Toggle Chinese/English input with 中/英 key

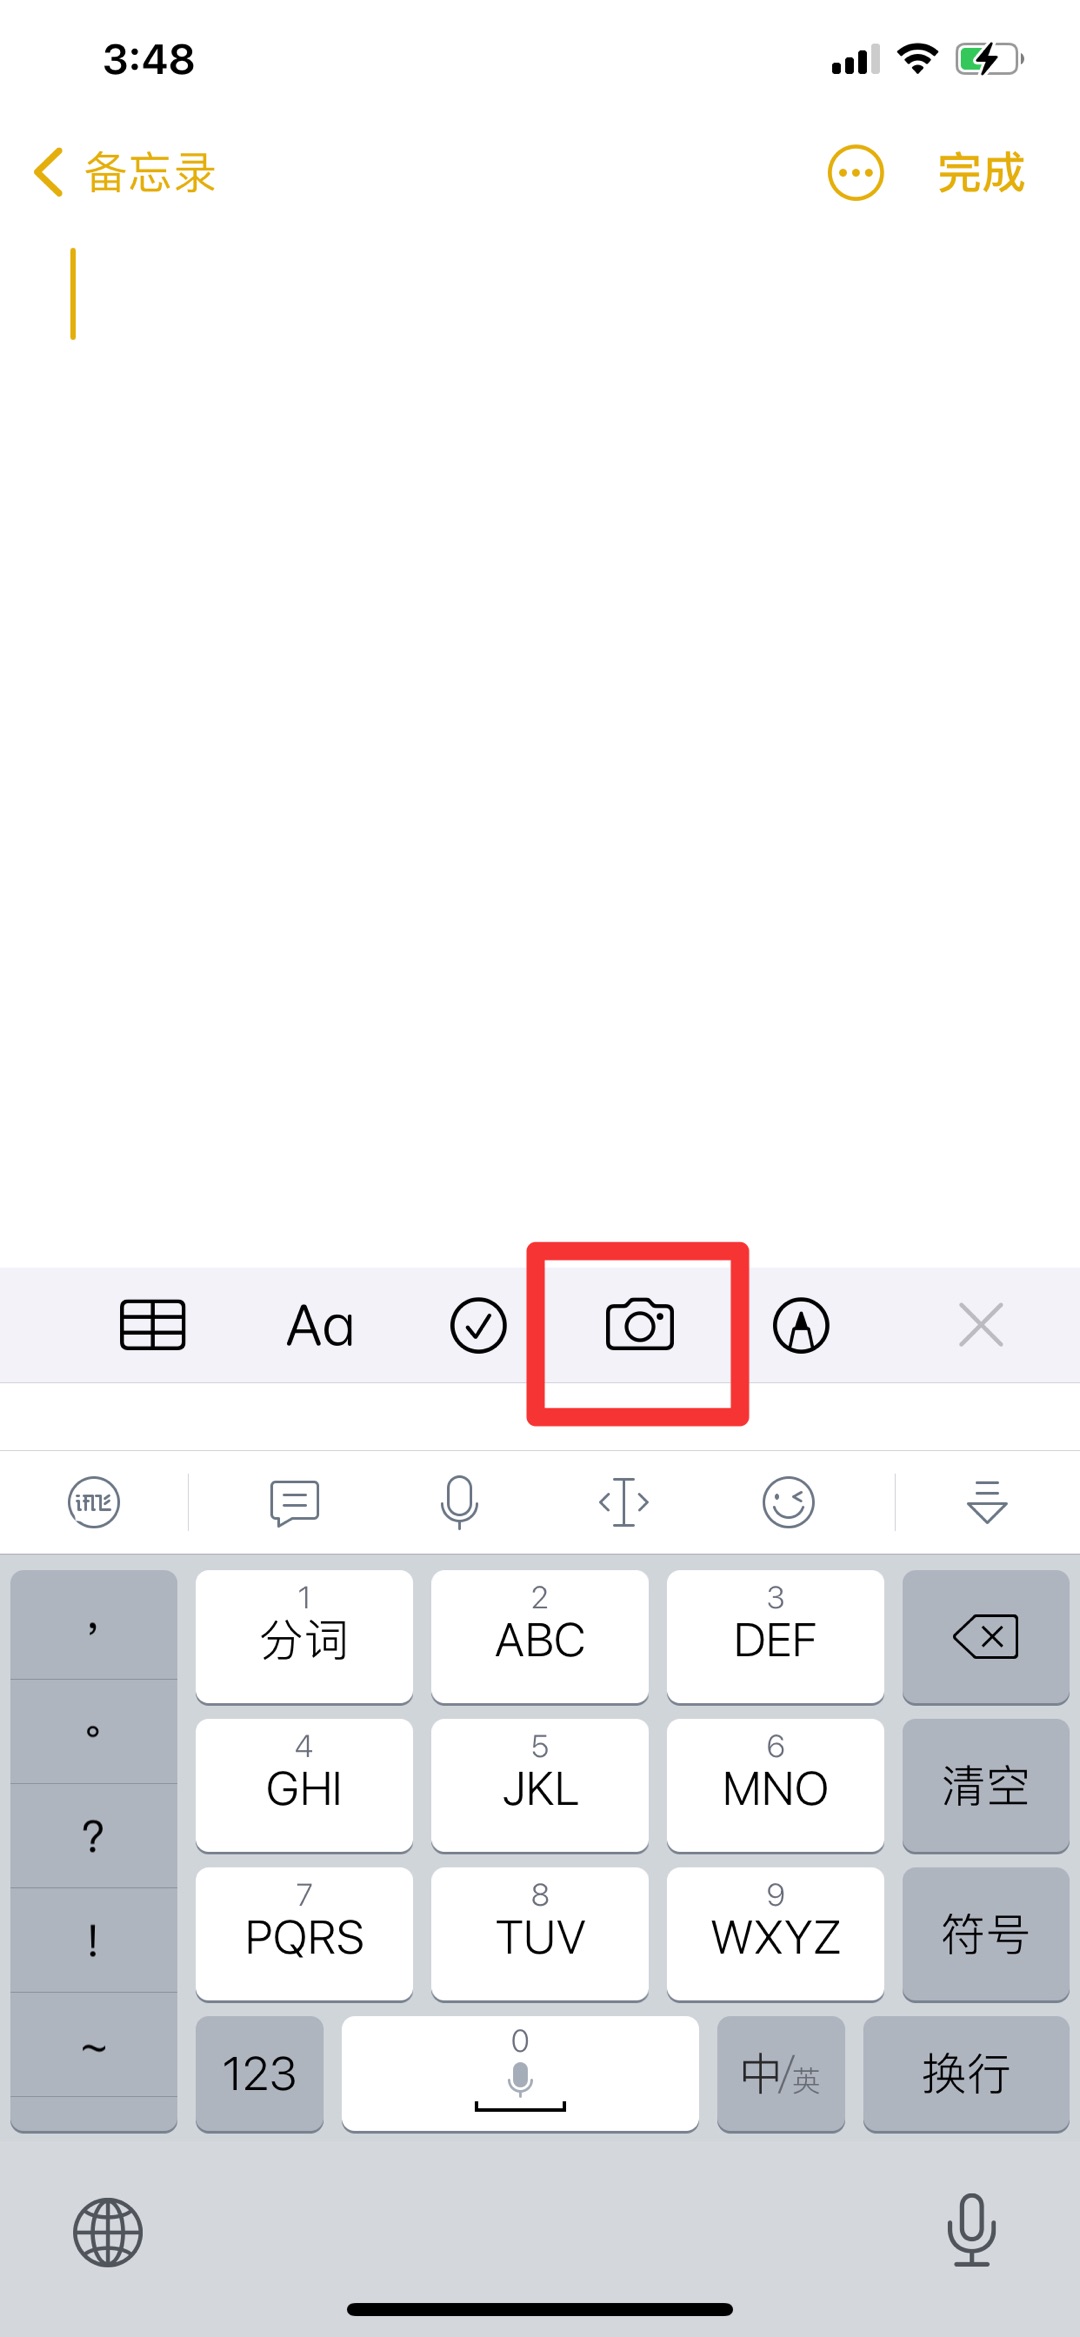[x=781, y=2073]
